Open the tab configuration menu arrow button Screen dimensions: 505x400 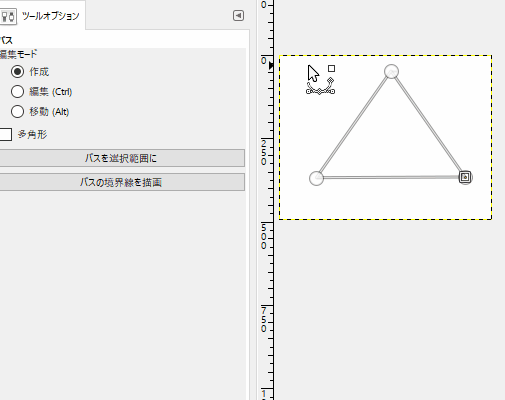[238, 16]
